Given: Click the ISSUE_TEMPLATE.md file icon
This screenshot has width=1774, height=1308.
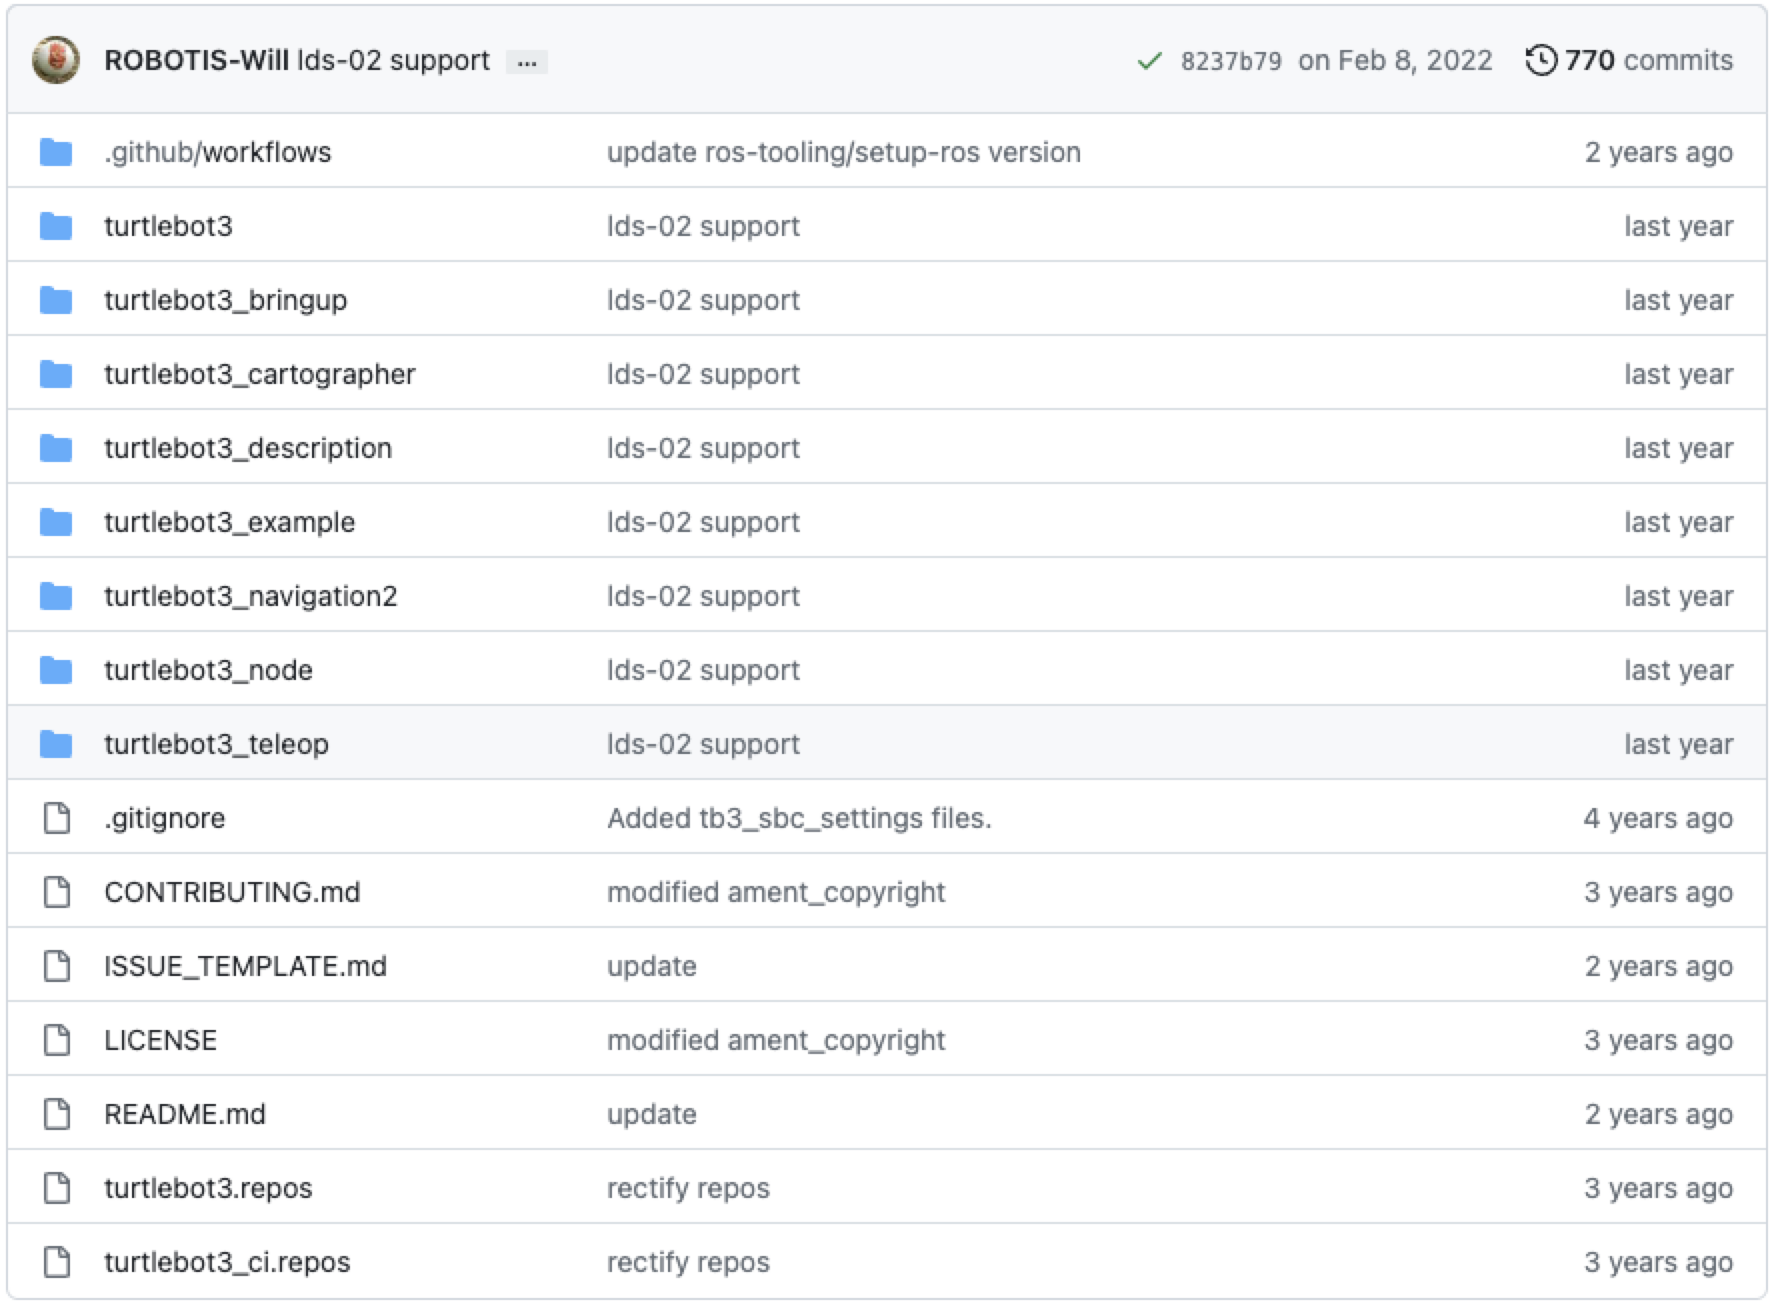Looking at the screenshot, I should pyautogui.click(x=57, y=966).
